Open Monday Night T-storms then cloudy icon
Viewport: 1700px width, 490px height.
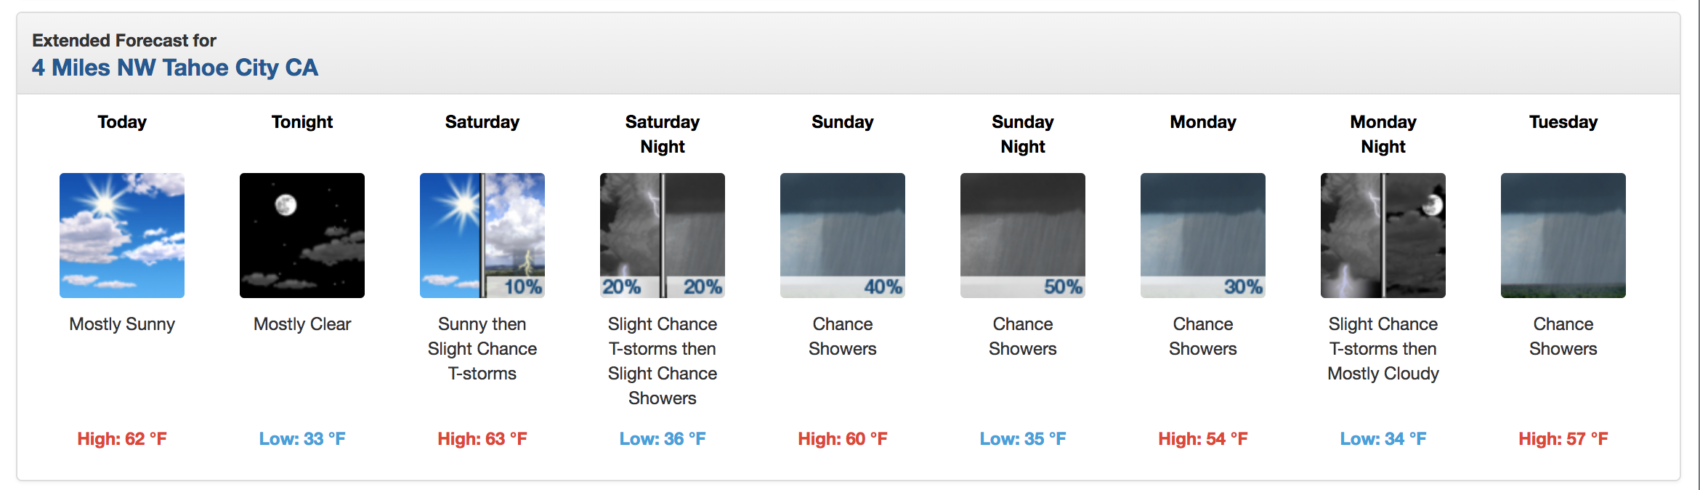[1383, 235]
